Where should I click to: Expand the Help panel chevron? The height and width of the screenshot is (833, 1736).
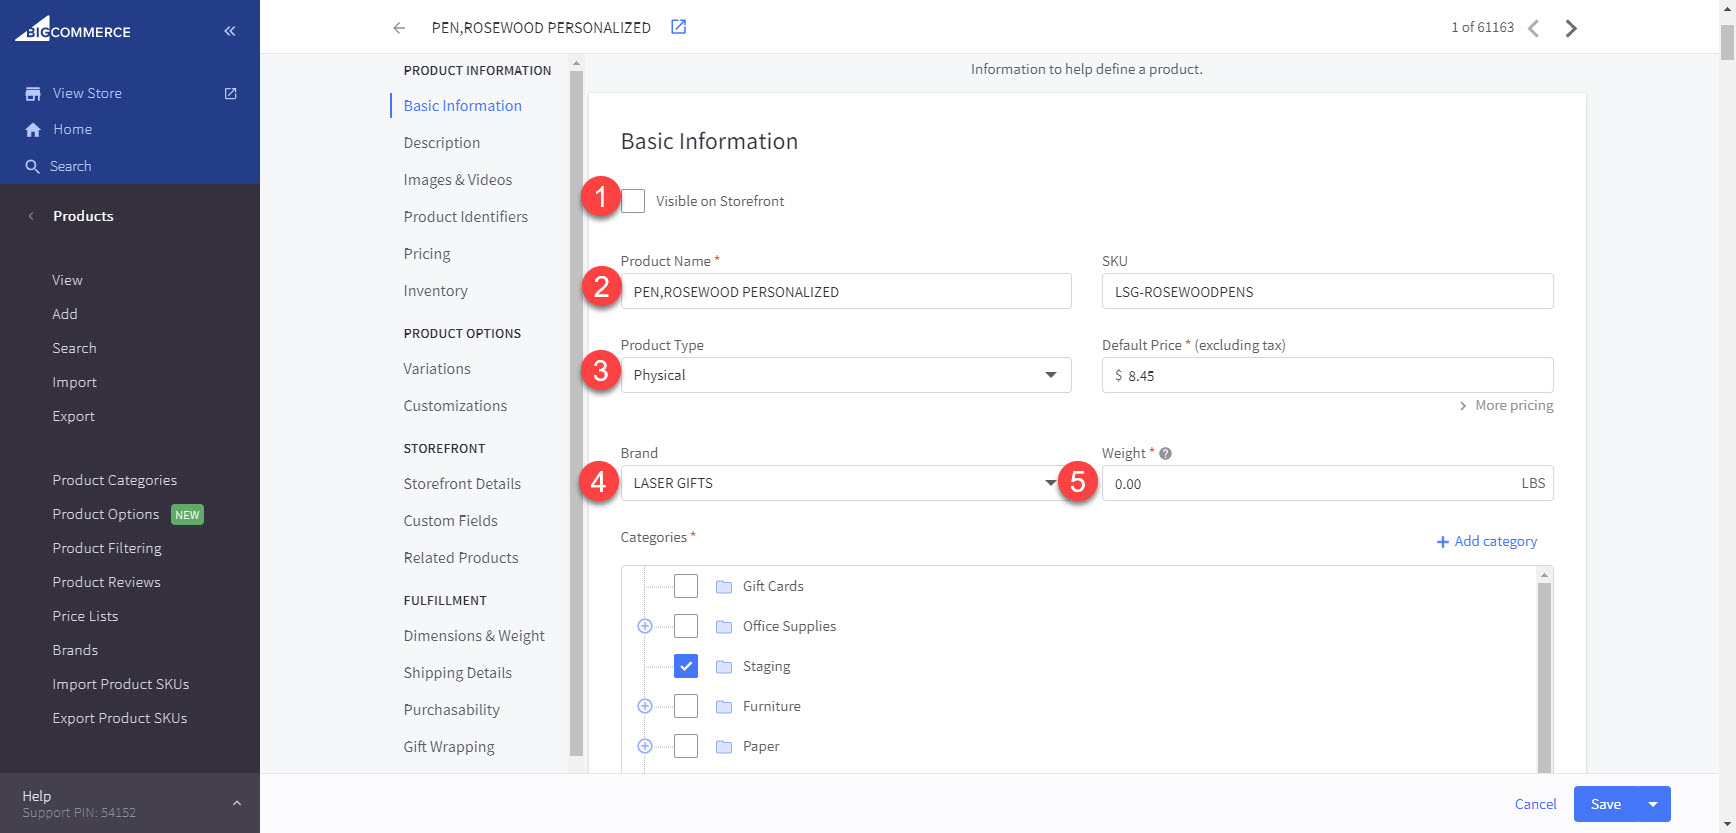(237, 803)
